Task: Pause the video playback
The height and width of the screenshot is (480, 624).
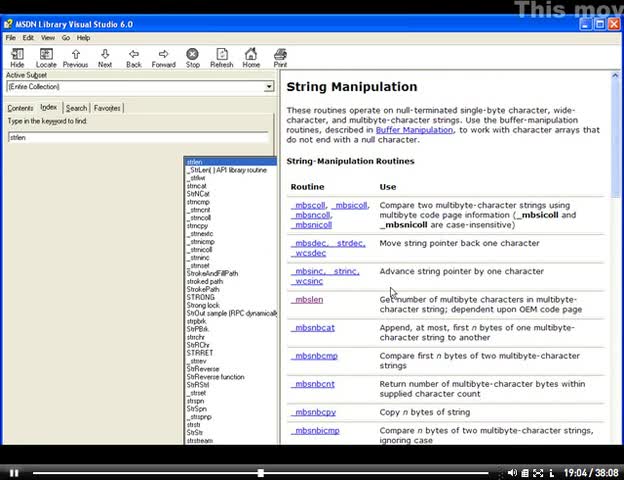Action: 14,473
